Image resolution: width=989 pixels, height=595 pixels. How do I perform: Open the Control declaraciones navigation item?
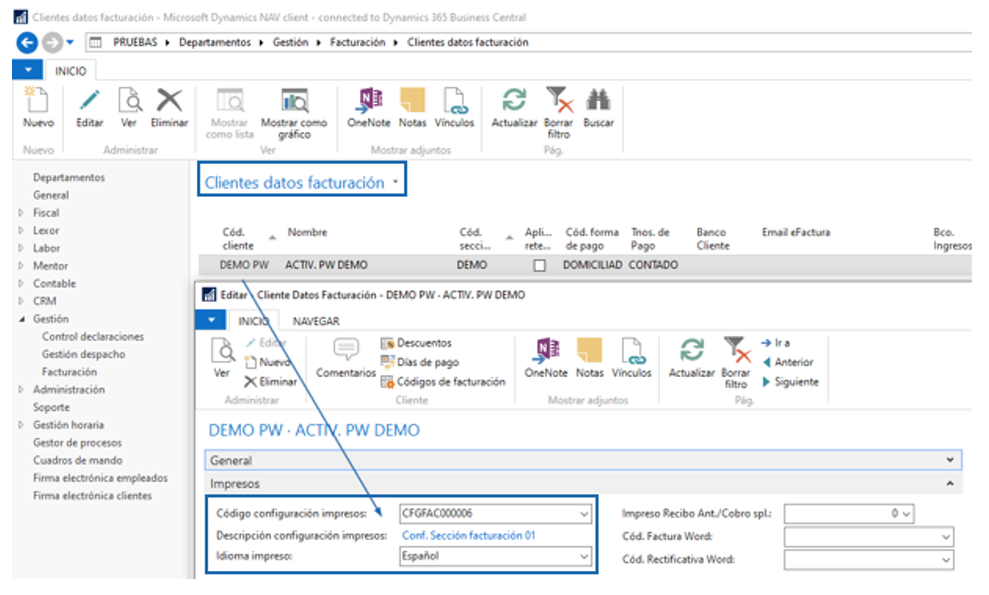(x=92, y=337)
